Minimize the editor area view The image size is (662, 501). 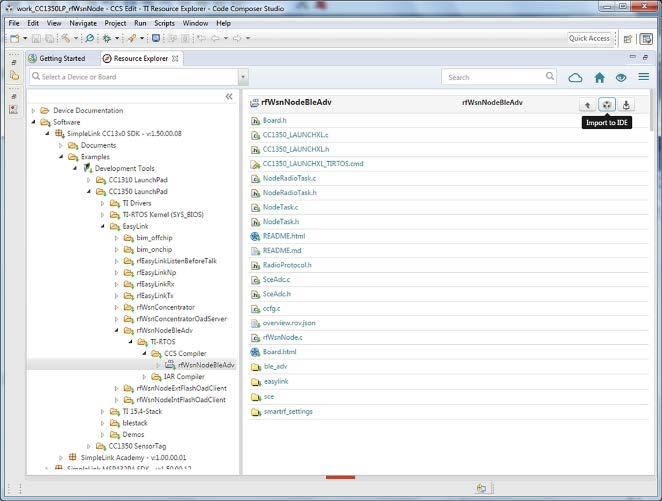coord(632,57)
